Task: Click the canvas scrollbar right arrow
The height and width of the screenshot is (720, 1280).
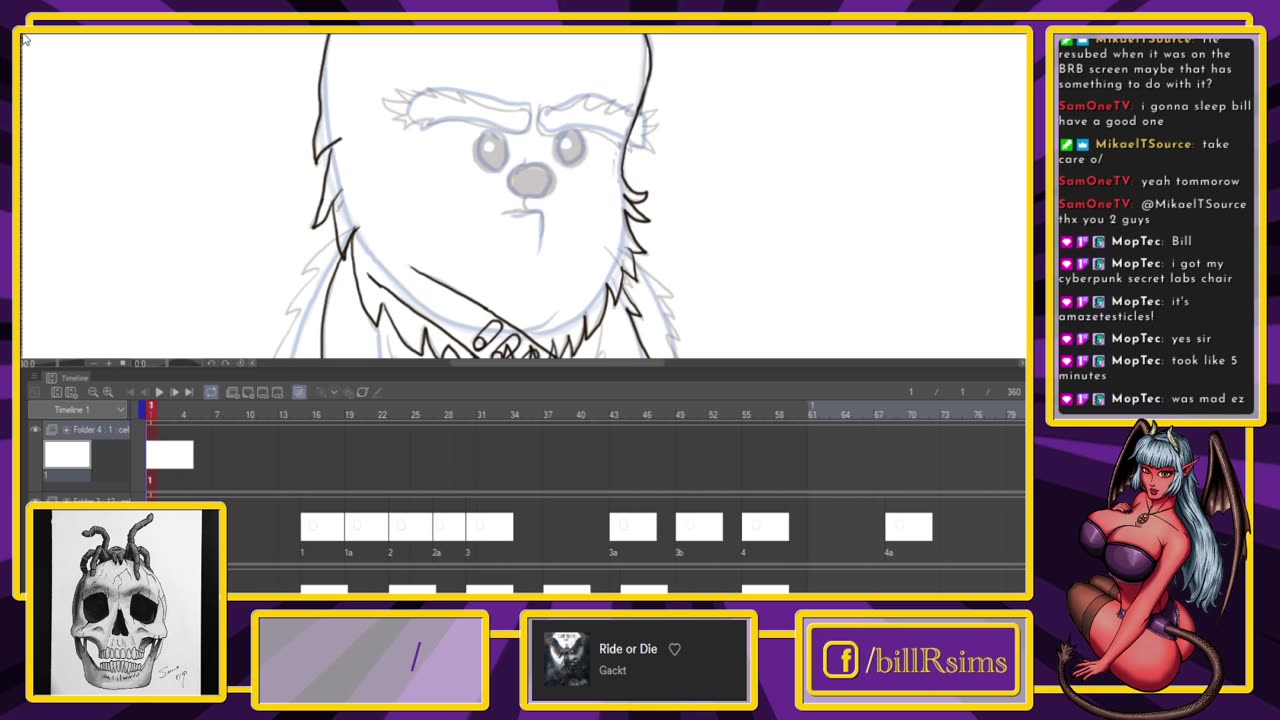Action: click(x=1021, y=363)
